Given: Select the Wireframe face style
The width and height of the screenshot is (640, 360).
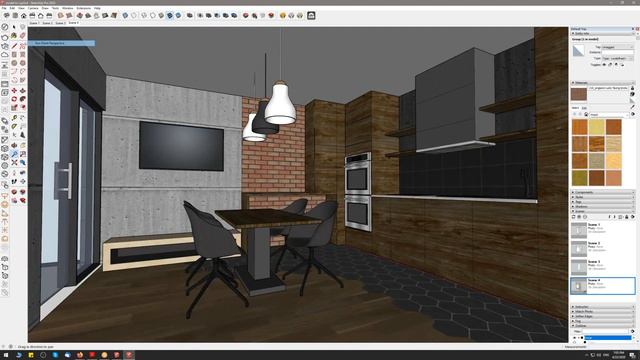Looking at the screenshot, I should point(144,16).
